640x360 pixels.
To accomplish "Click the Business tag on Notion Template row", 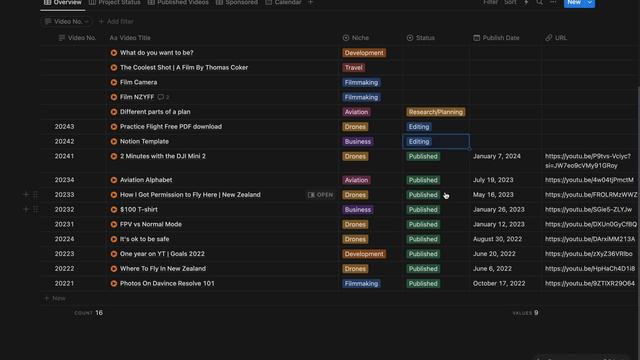I will pos(358,141).
